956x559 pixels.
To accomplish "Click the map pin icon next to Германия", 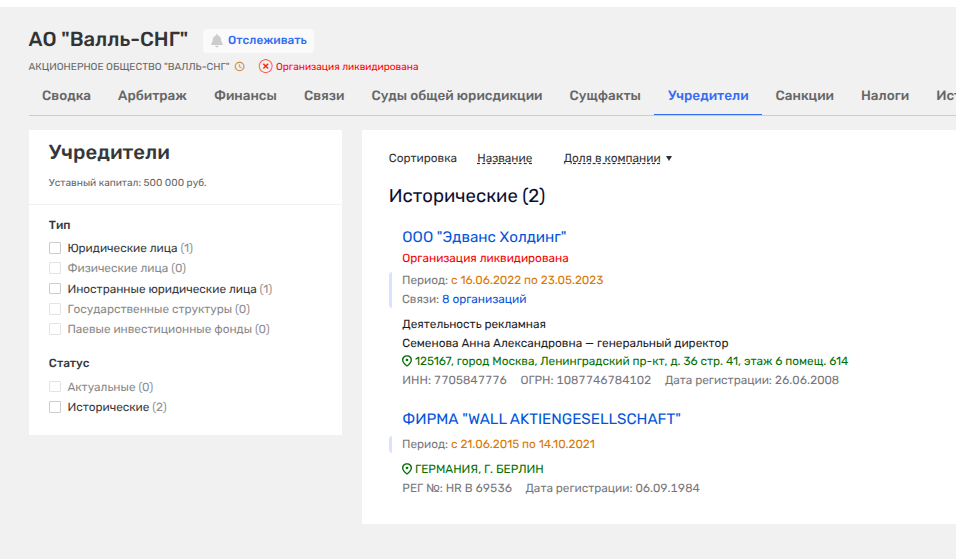I will click(x=407, y=469).
